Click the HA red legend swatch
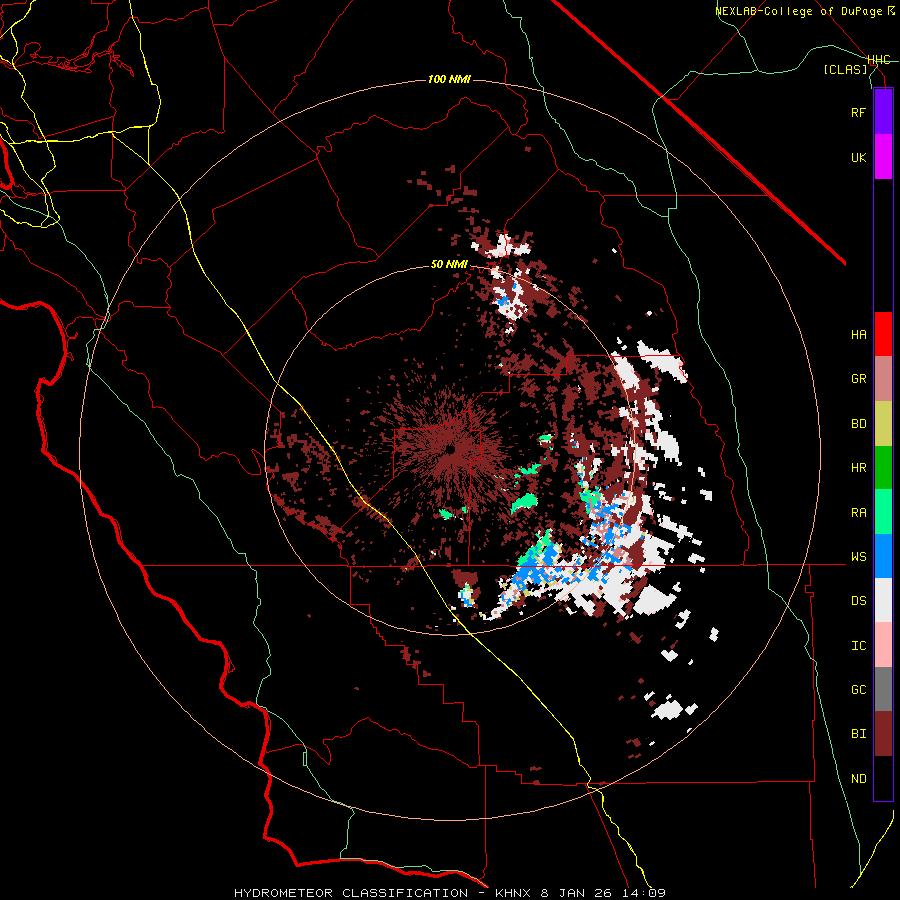The image size is (900, 900). pyautogui.click(x=883, y=334)
